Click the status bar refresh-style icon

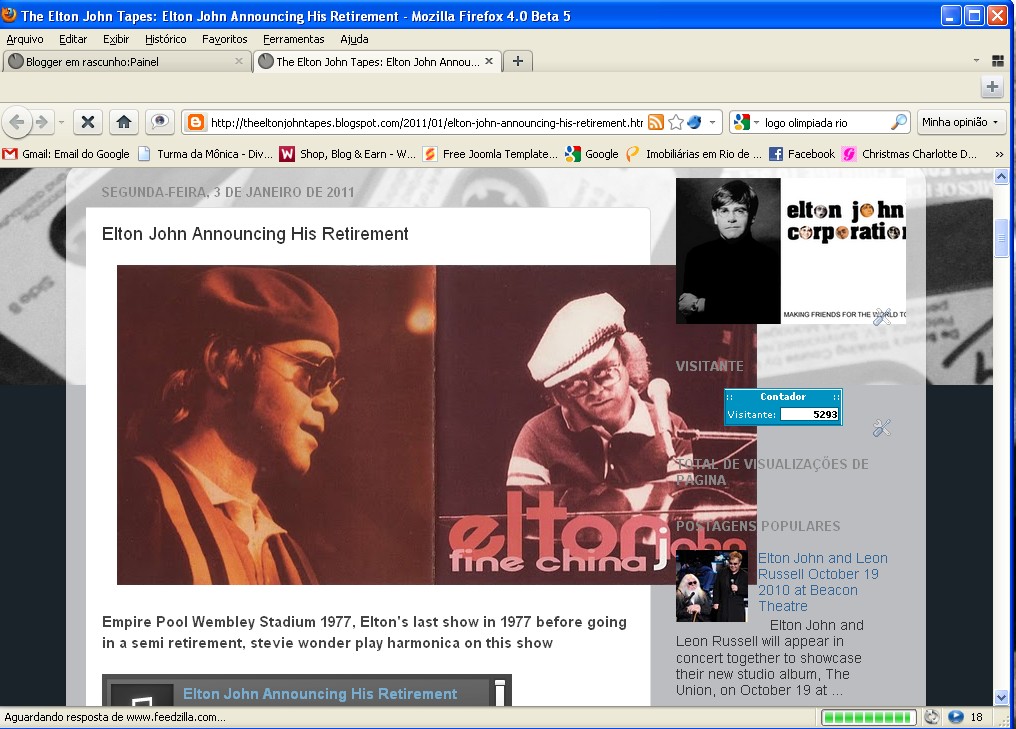tap(932, 717)
